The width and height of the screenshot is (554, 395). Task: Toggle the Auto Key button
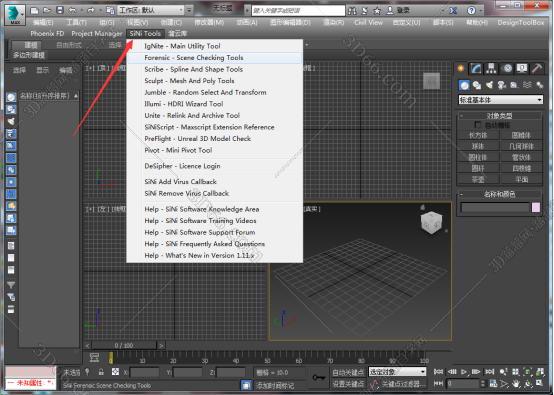pos(348,372)
